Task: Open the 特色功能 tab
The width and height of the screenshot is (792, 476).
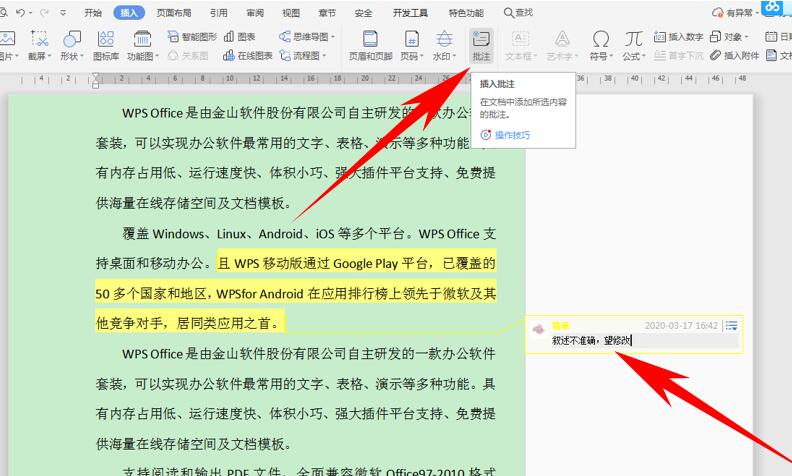Action: [466, 13]
